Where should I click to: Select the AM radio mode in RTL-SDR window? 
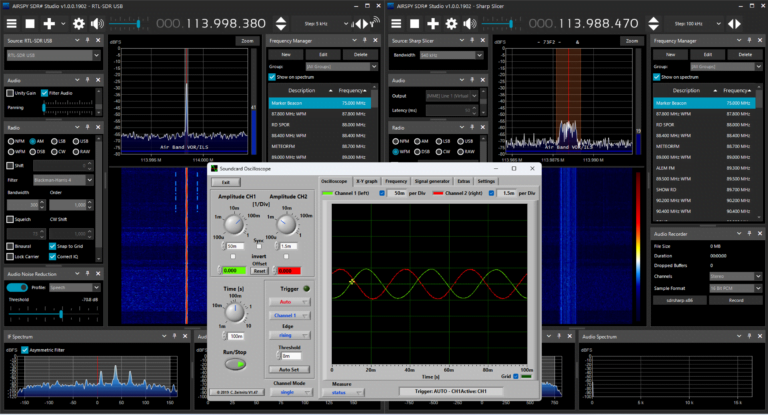pyautogui.click(x=32, y=141)
